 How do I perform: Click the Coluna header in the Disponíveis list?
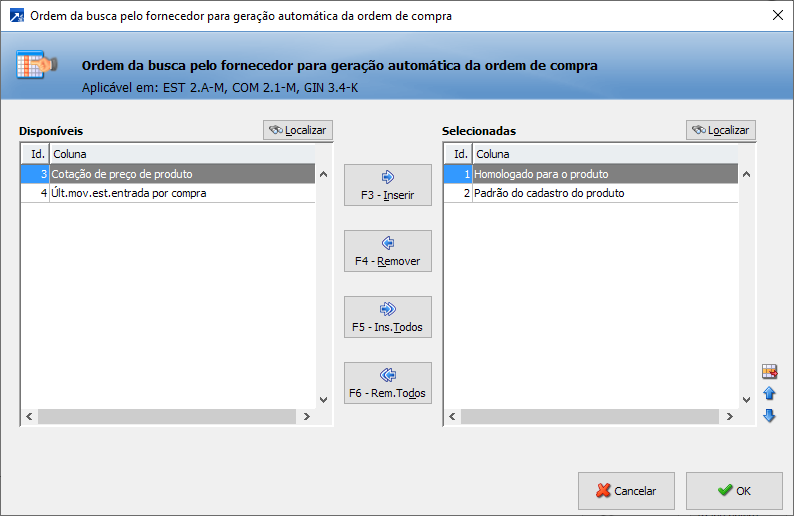(x=182, y=154)
